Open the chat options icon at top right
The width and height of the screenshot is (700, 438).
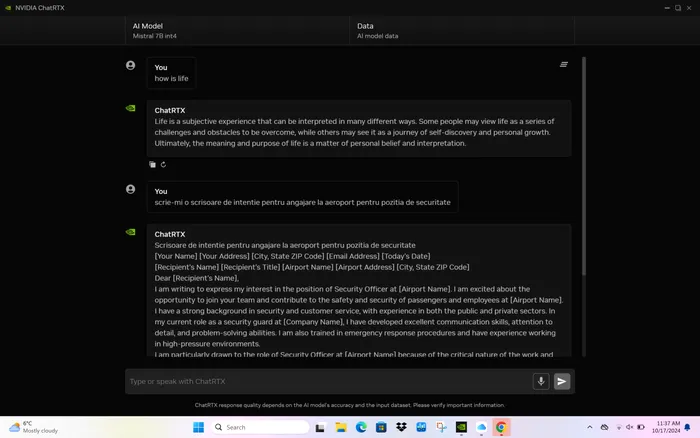pos(564,64)
